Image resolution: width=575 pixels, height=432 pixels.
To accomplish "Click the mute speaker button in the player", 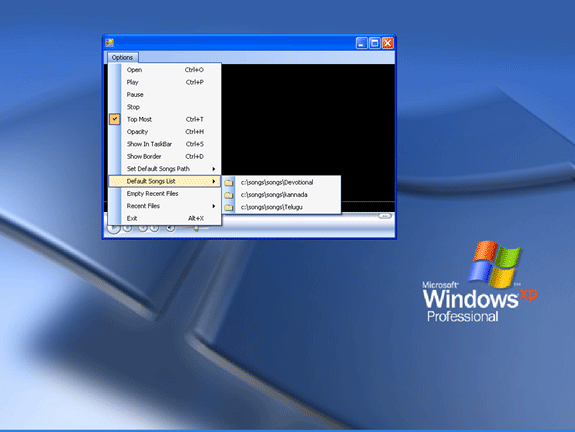I will [170, 228].
